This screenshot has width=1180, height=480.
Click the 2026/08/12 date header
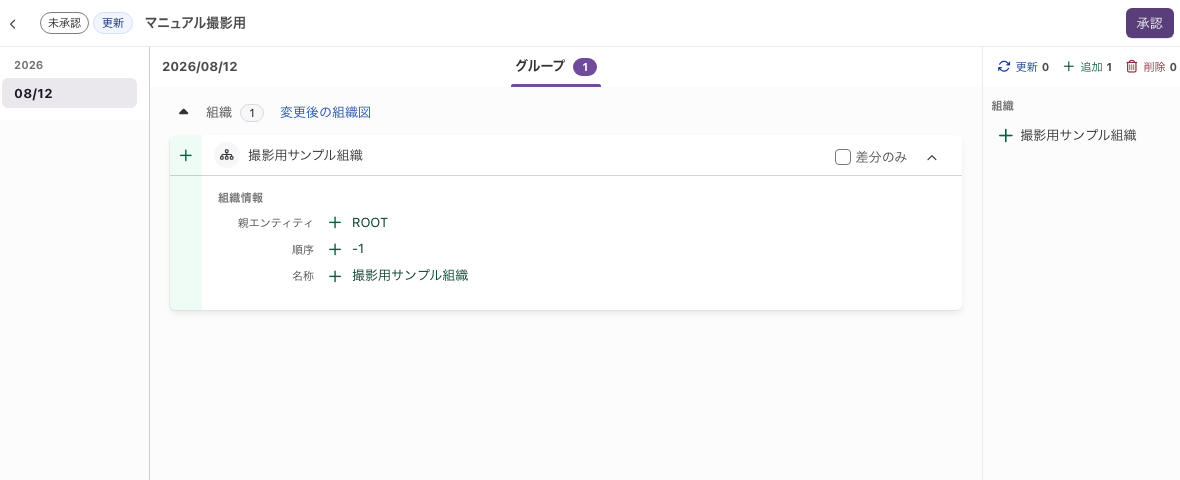200,67
